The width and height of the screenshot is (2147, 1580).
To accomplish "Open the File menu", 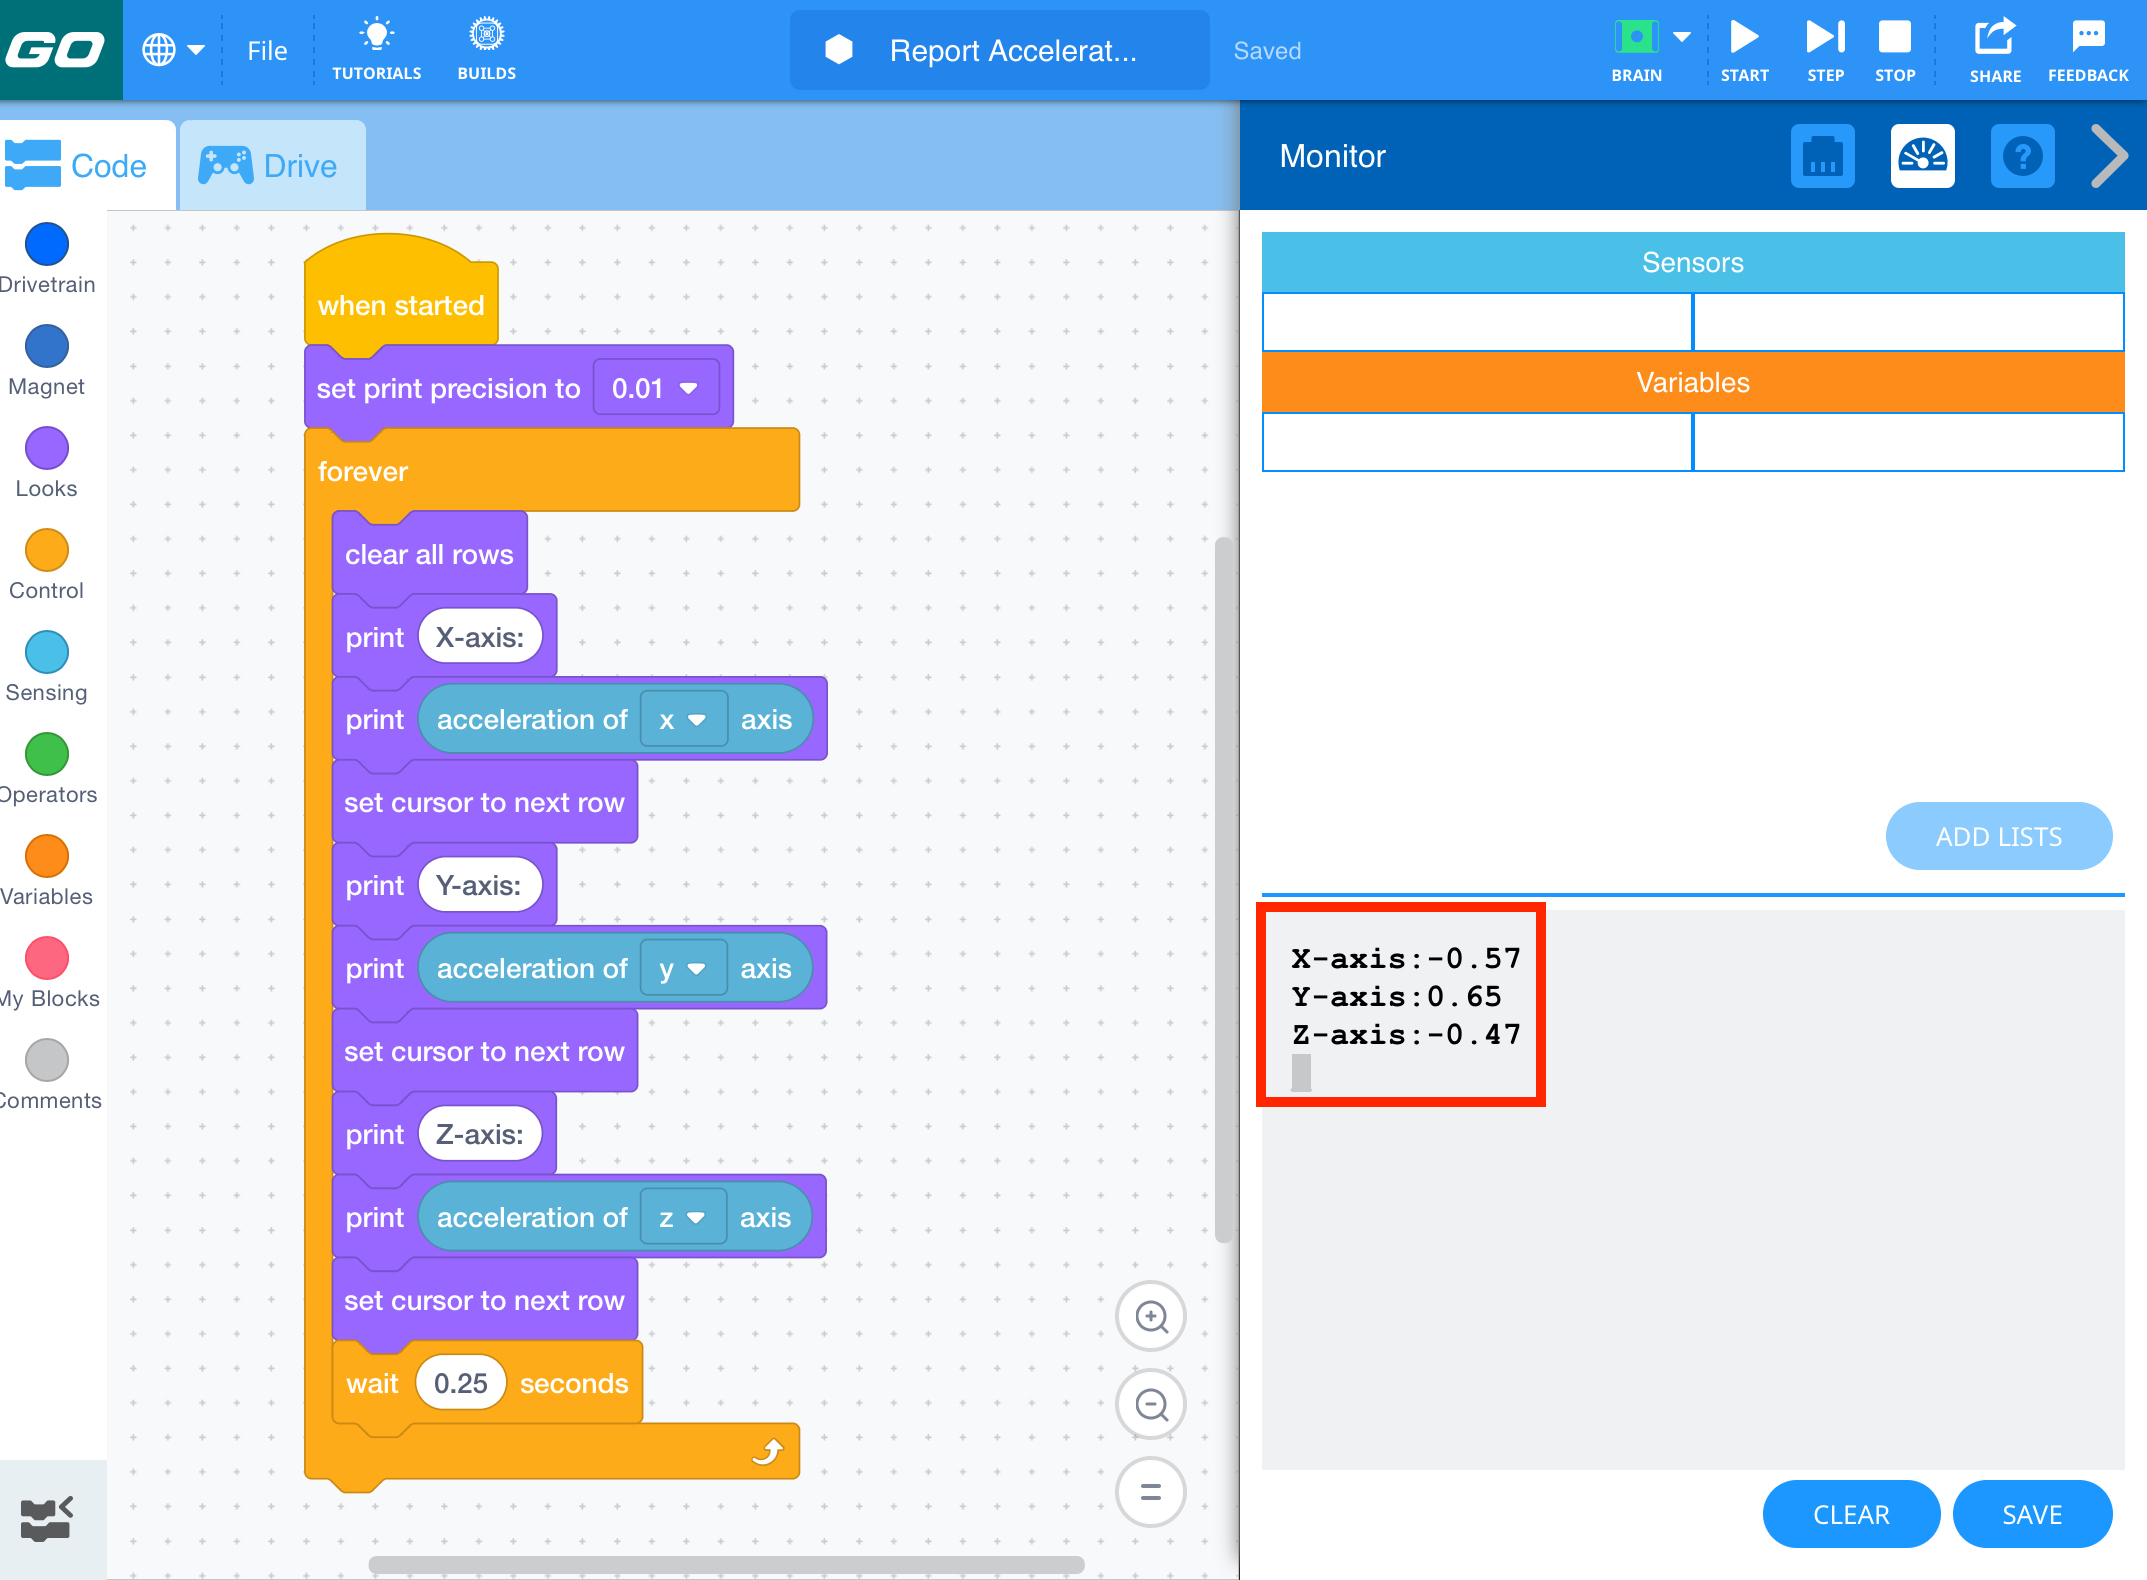I will coord(265,50).
